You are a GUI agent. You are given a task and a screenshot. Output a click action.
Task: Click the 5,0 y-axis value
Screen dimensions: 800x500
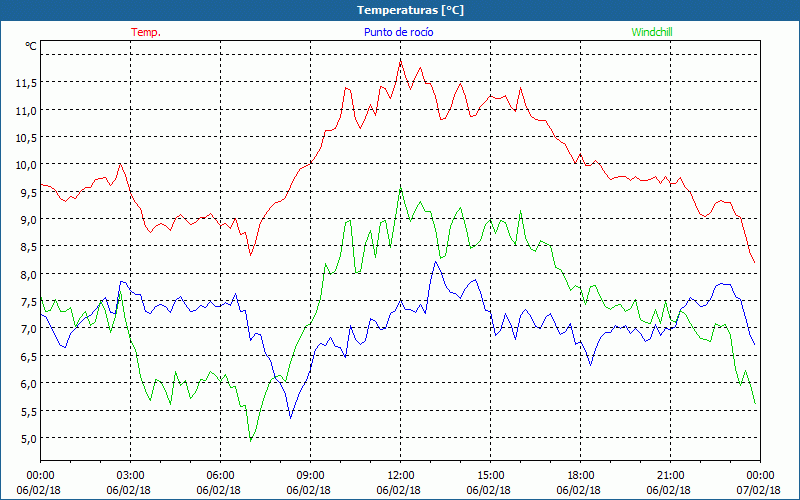[28, 438]
